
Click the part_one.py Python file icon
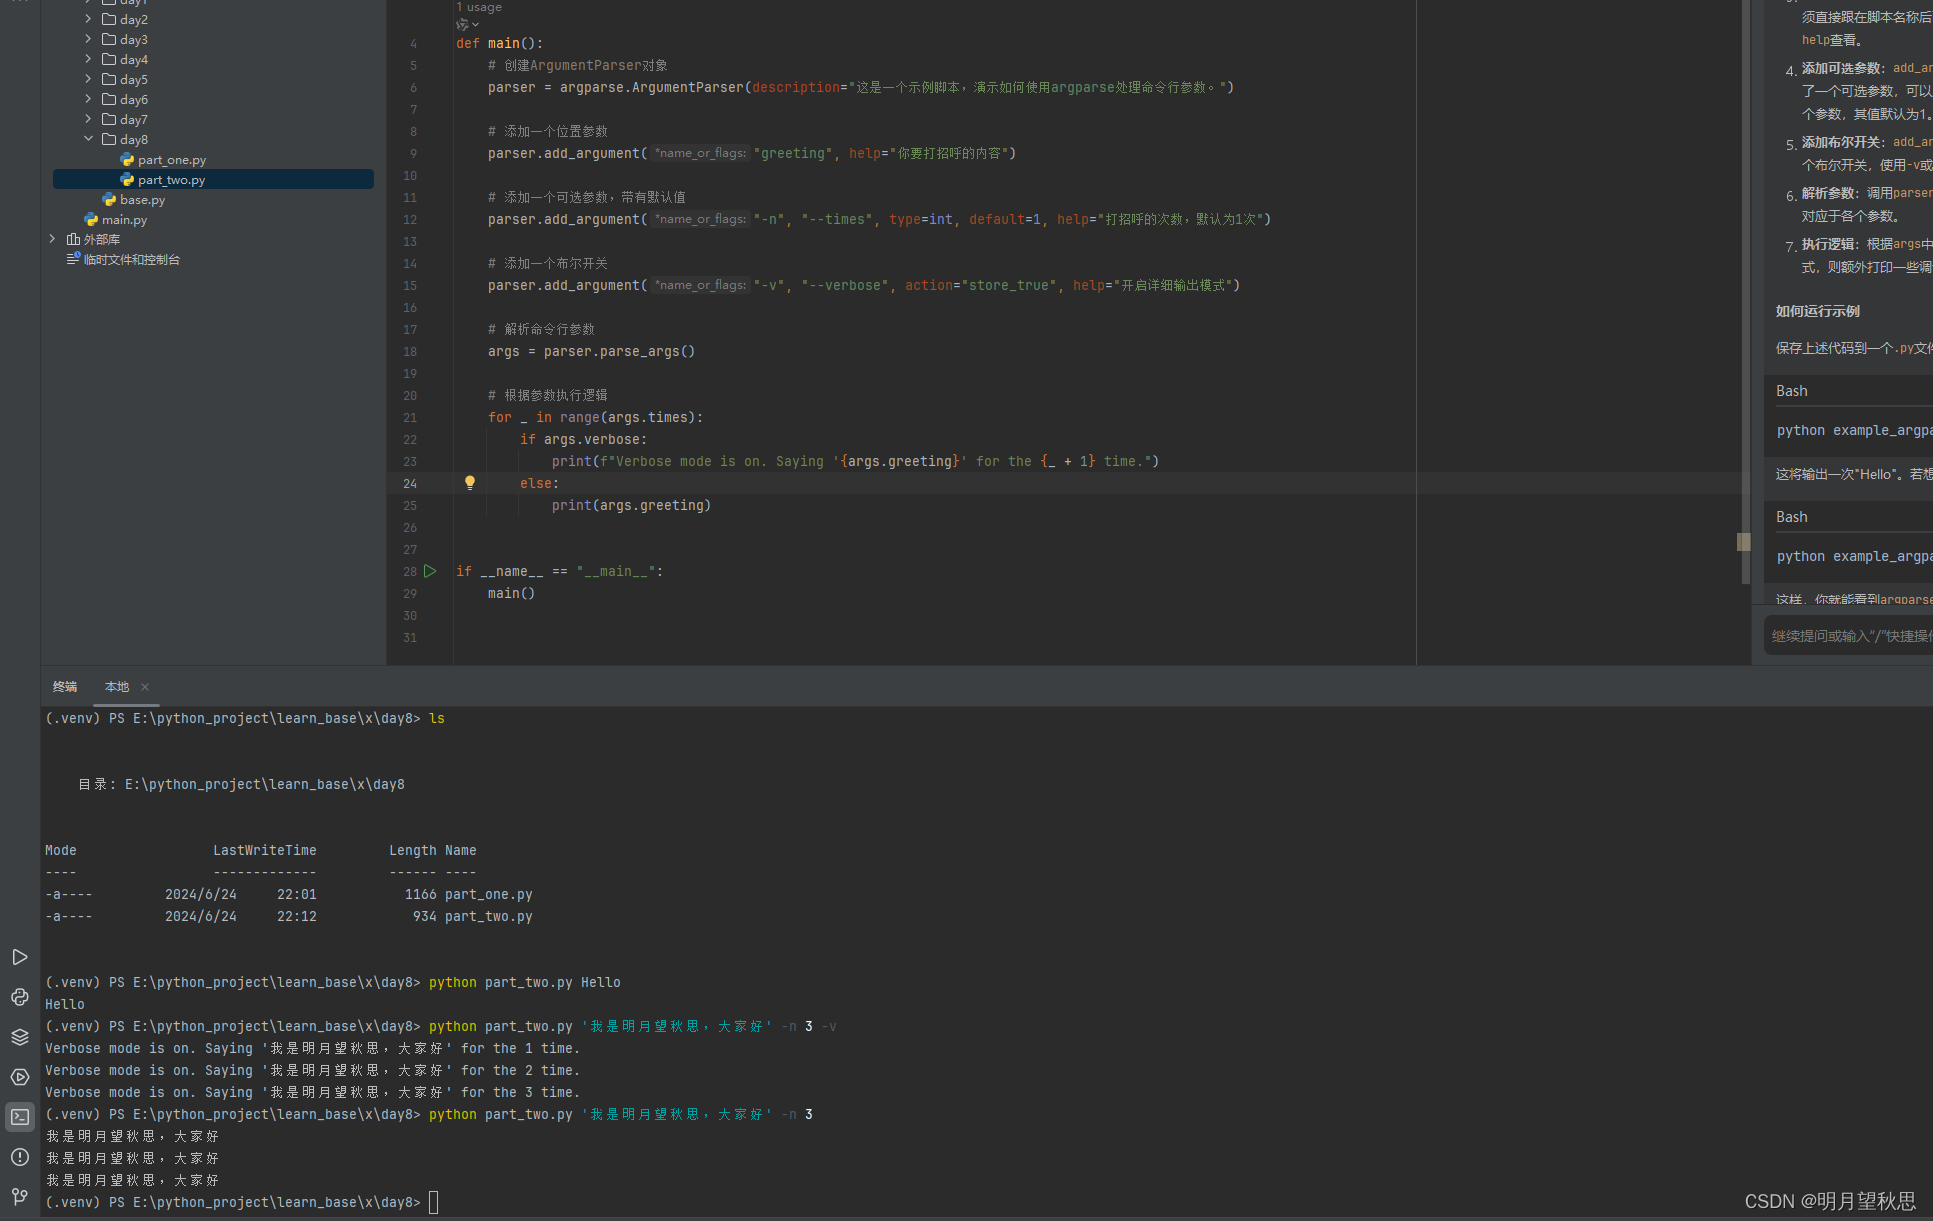[127, 160]
